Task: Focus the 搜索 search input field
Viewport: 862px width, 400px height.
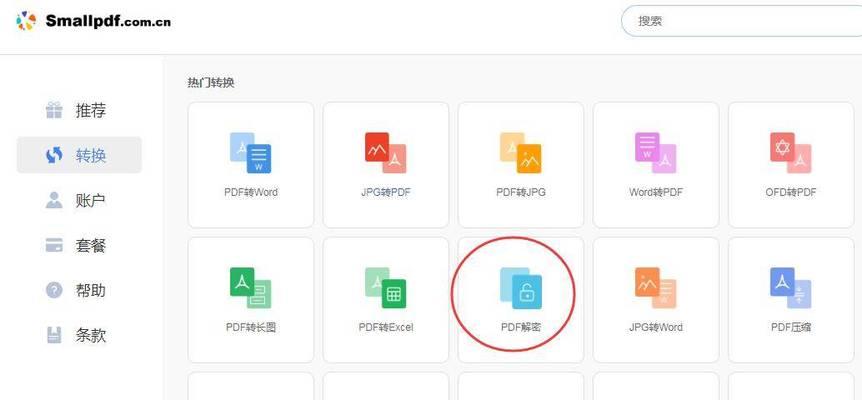Action: pyautogui.click(x=742, y=21)
